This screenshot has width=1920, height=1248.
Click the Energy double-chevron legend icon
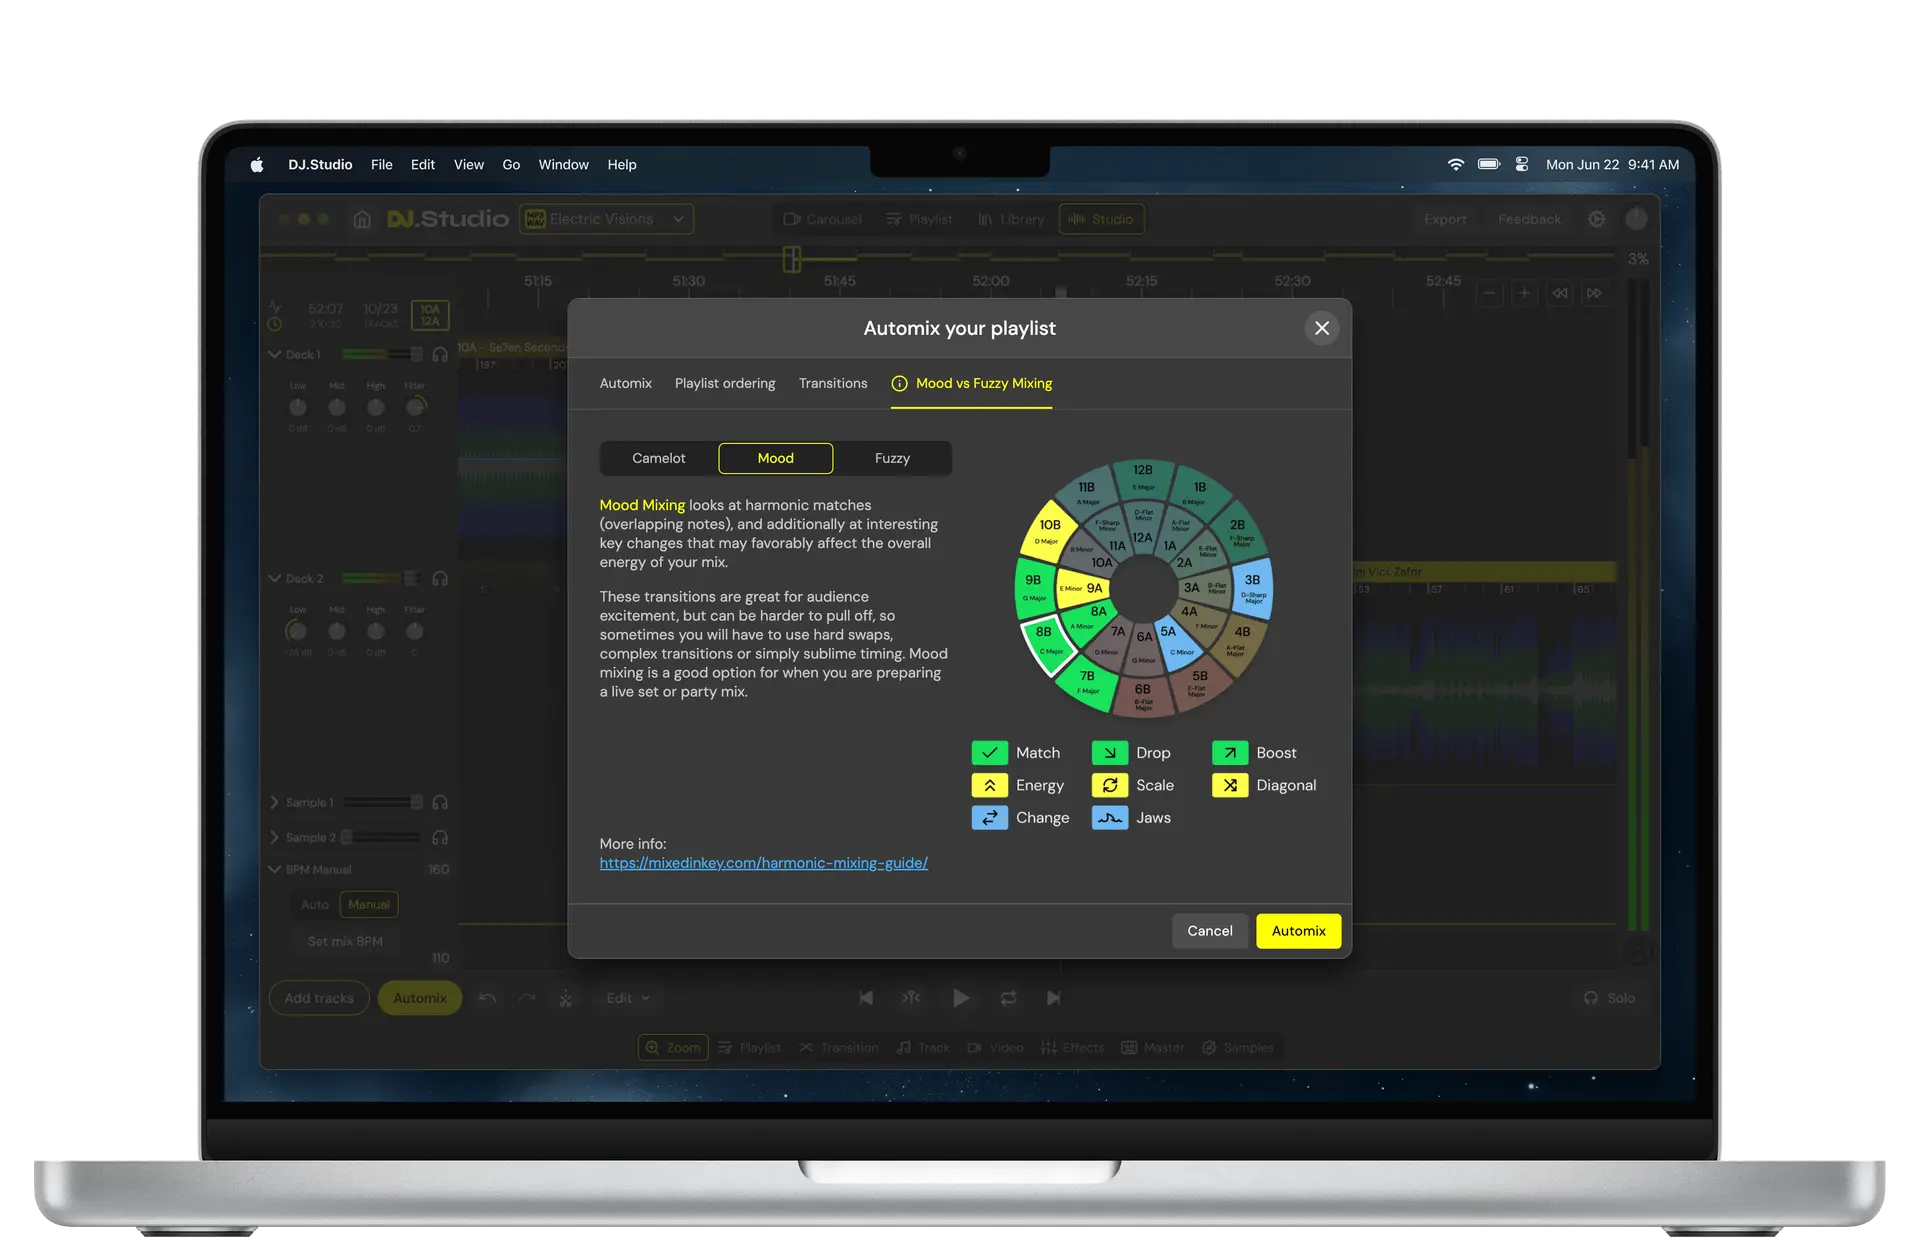pyautogui.click(x=989, y=786)
